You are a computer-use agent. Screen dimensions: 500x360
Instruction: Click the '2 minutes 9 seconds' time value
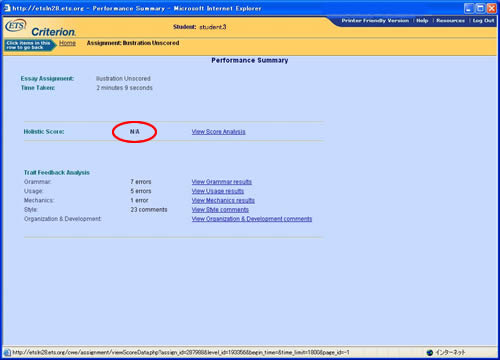[124, 88]
